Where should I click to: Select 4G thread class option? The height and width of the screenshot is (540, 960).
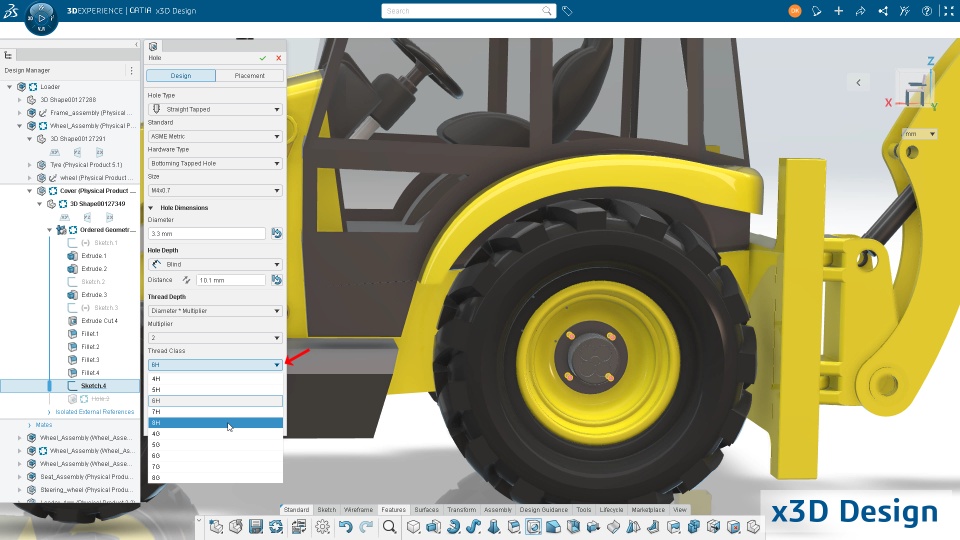(x=216, y=433)
